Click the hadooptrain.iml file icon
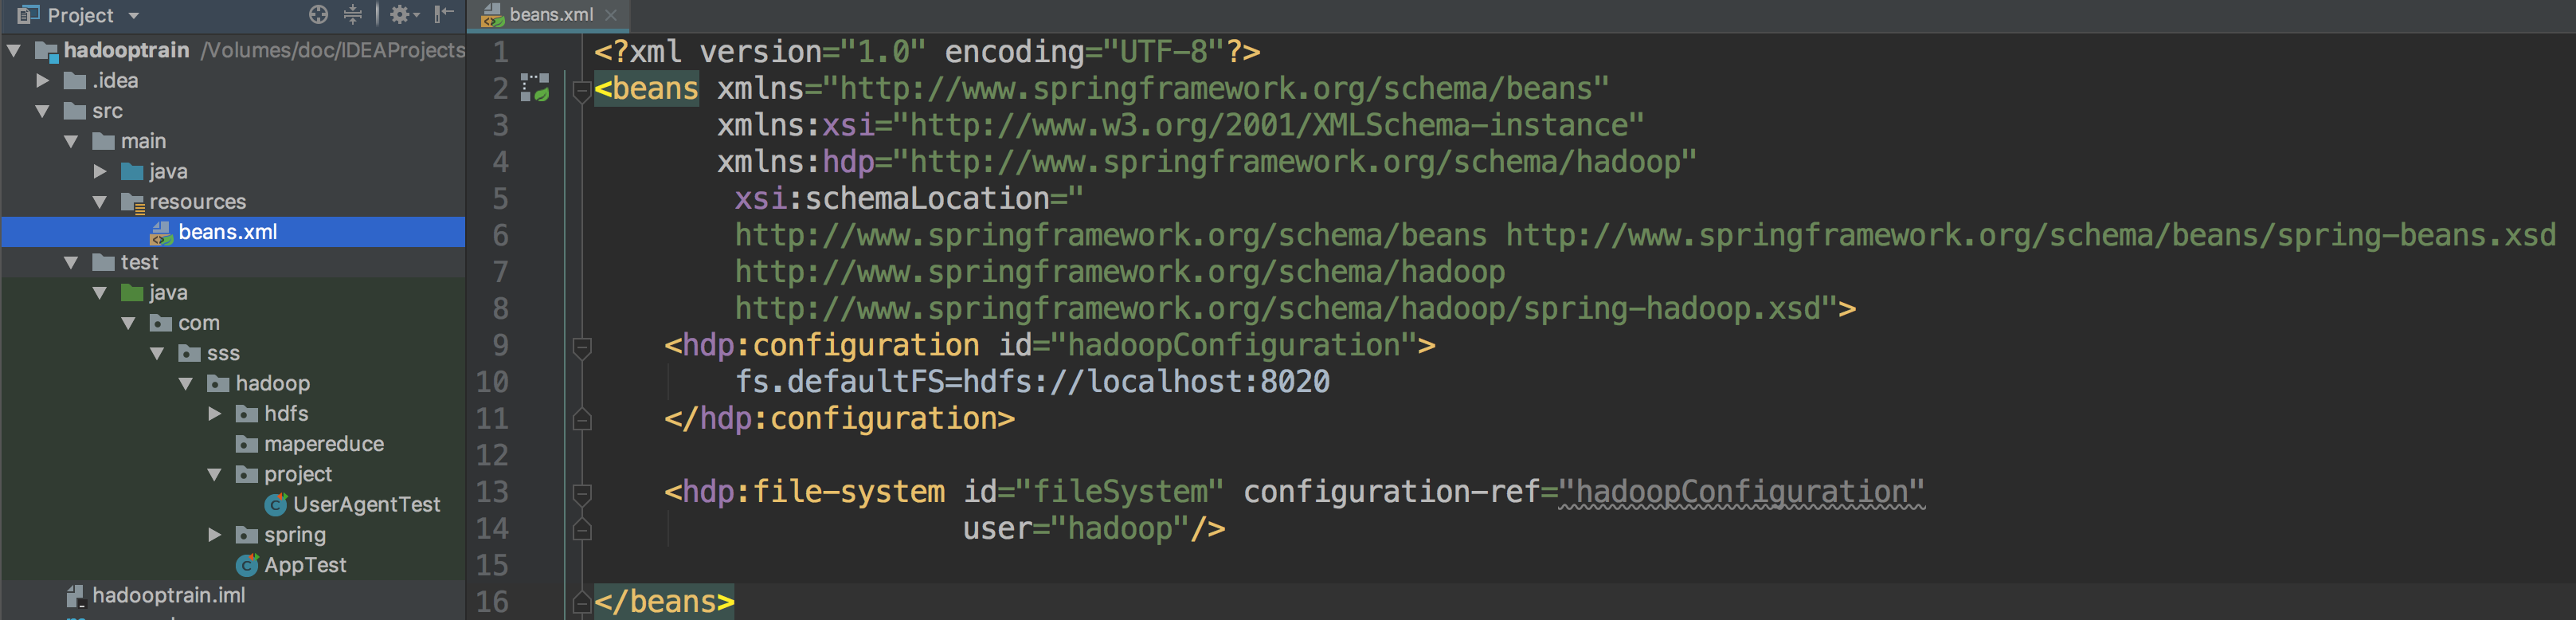The height and width of the screenshot is (620, 2576). 75,596
